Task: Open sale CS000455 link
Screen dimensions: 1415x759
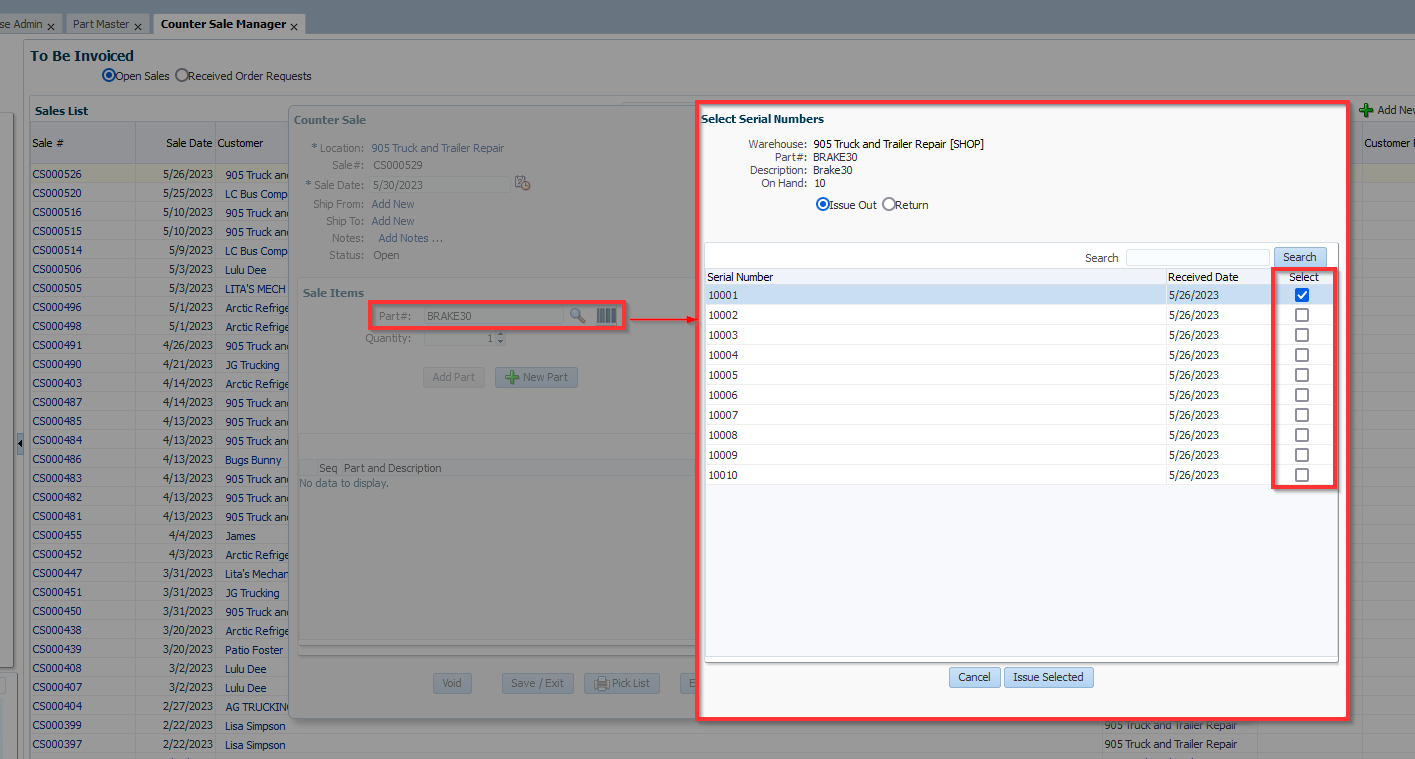Action: click(x=57, y=535)
